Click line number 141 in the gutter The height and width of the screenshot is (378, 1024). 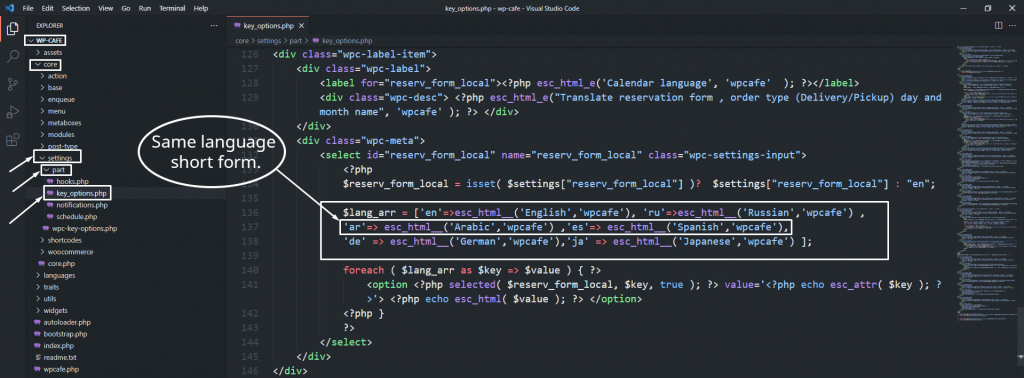[249, 285]
